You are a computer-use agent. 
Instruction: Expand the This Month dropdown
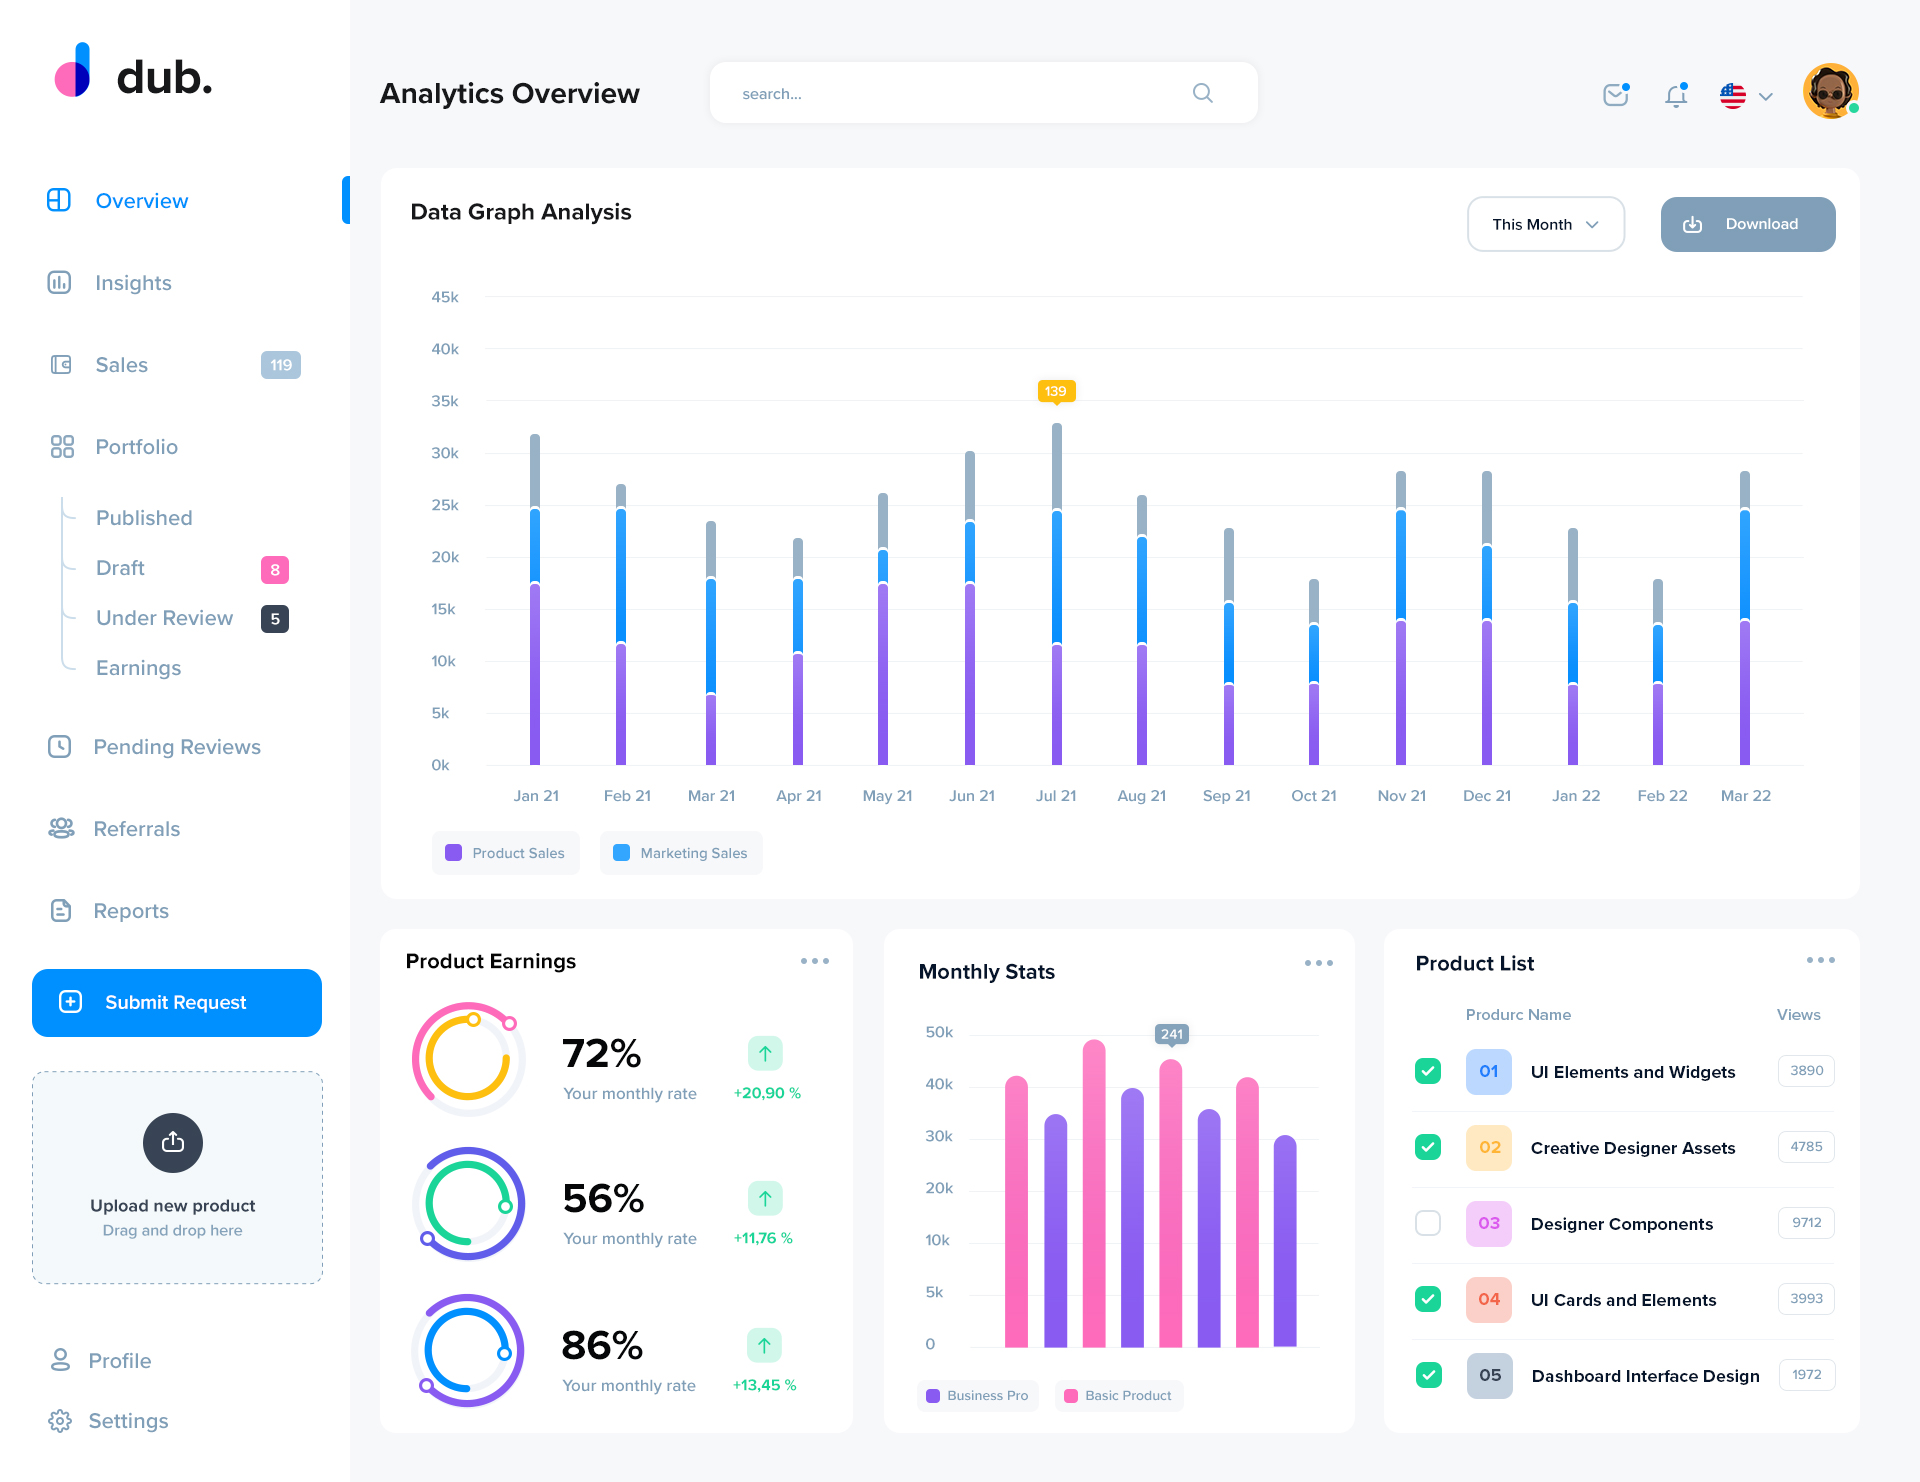click(1545, 224)
